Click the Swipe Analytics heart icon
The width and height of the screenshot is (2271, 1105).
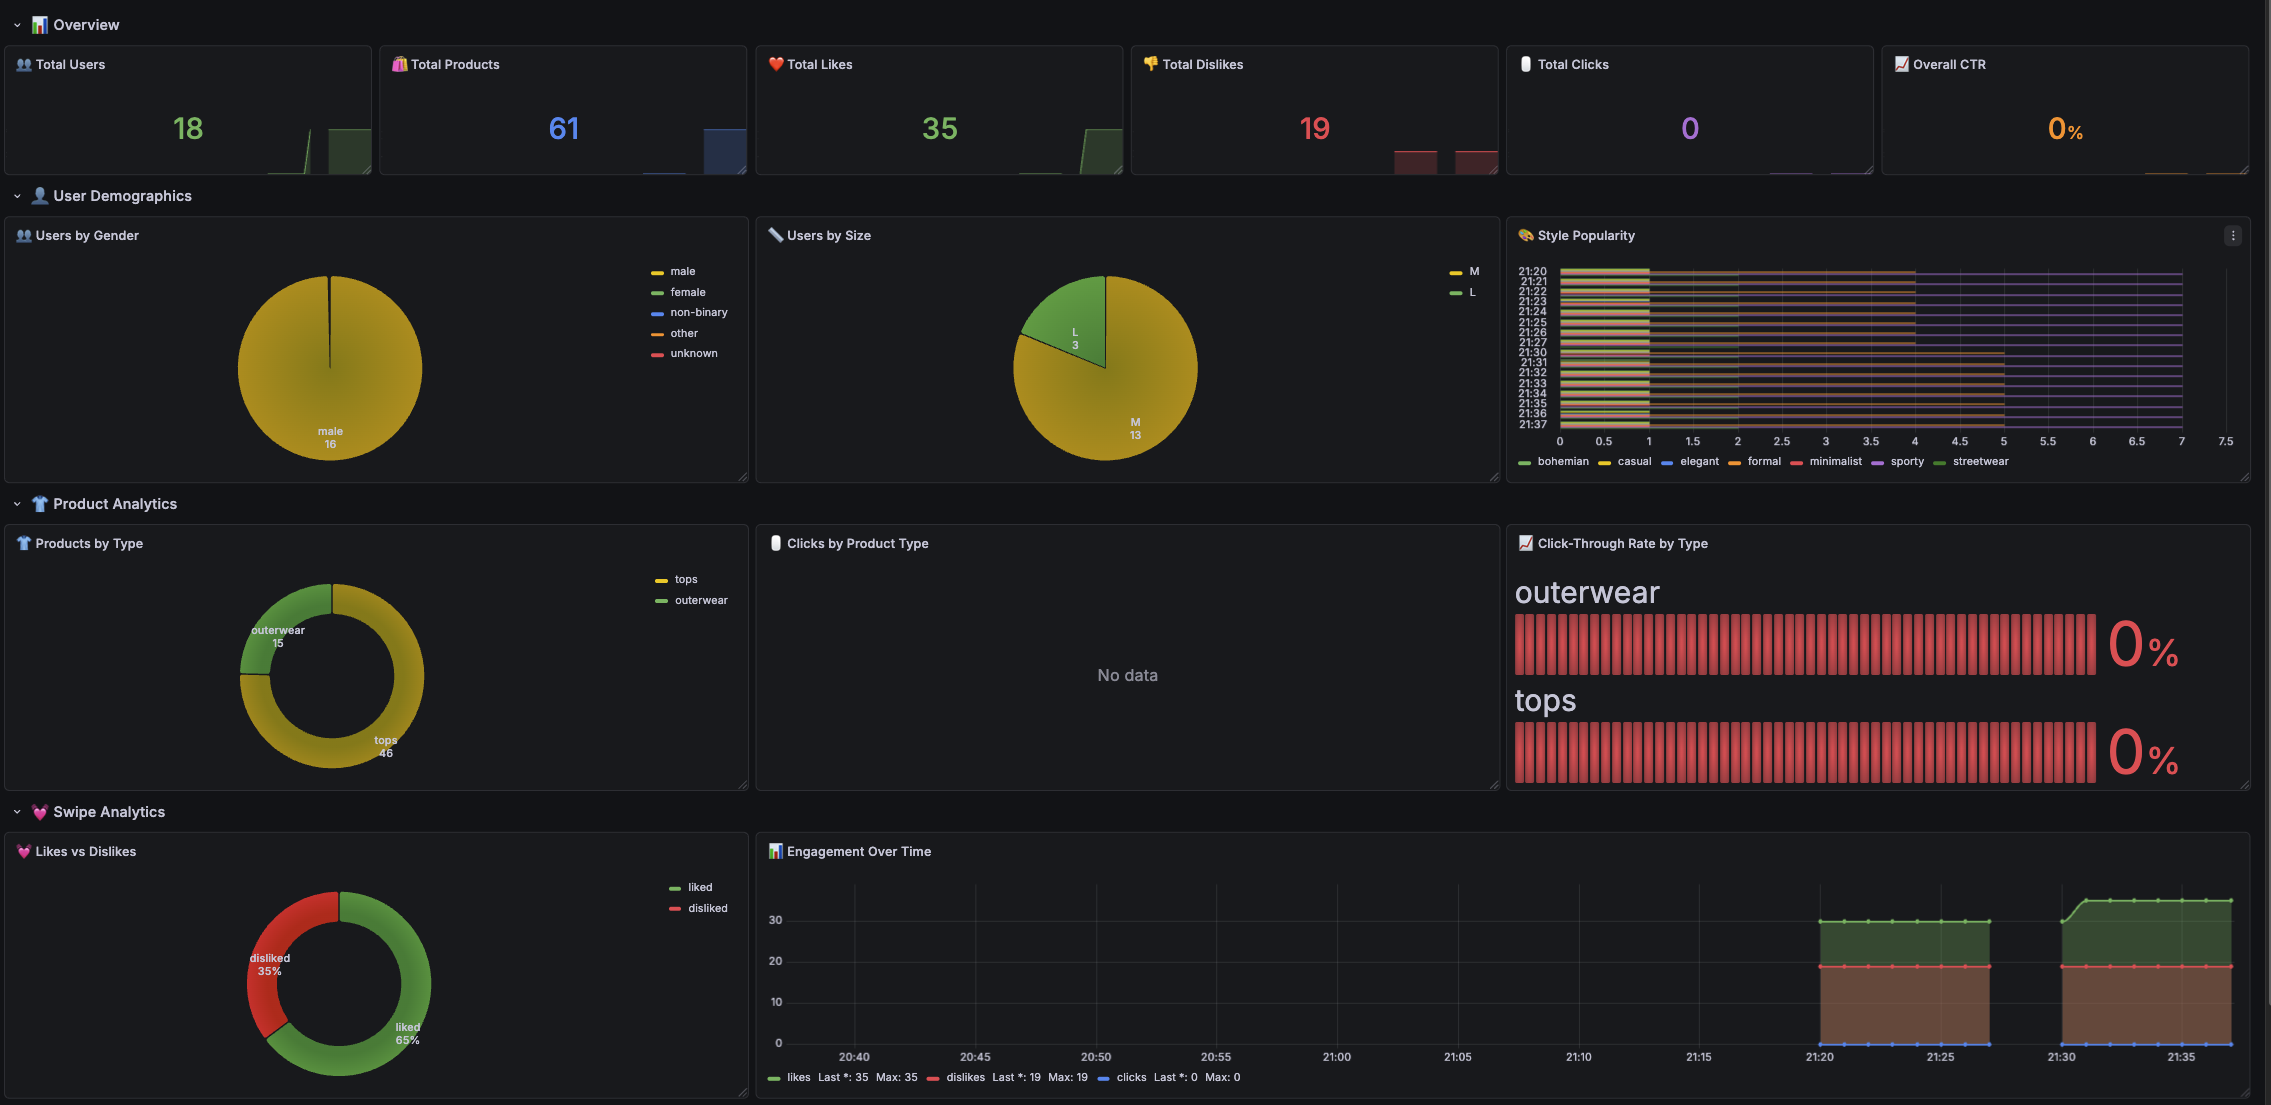pyautogui.click(x=40, y=812)
